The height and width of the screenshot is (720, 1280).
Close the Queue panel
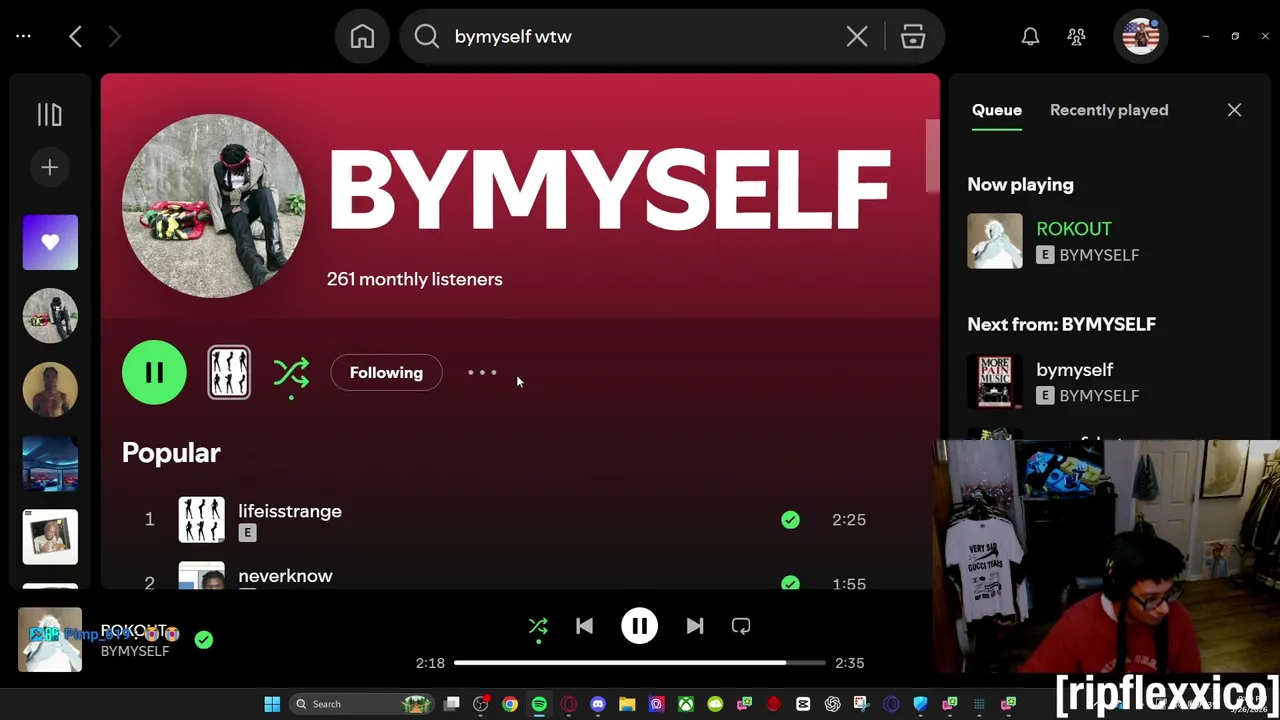point(1234,110)
